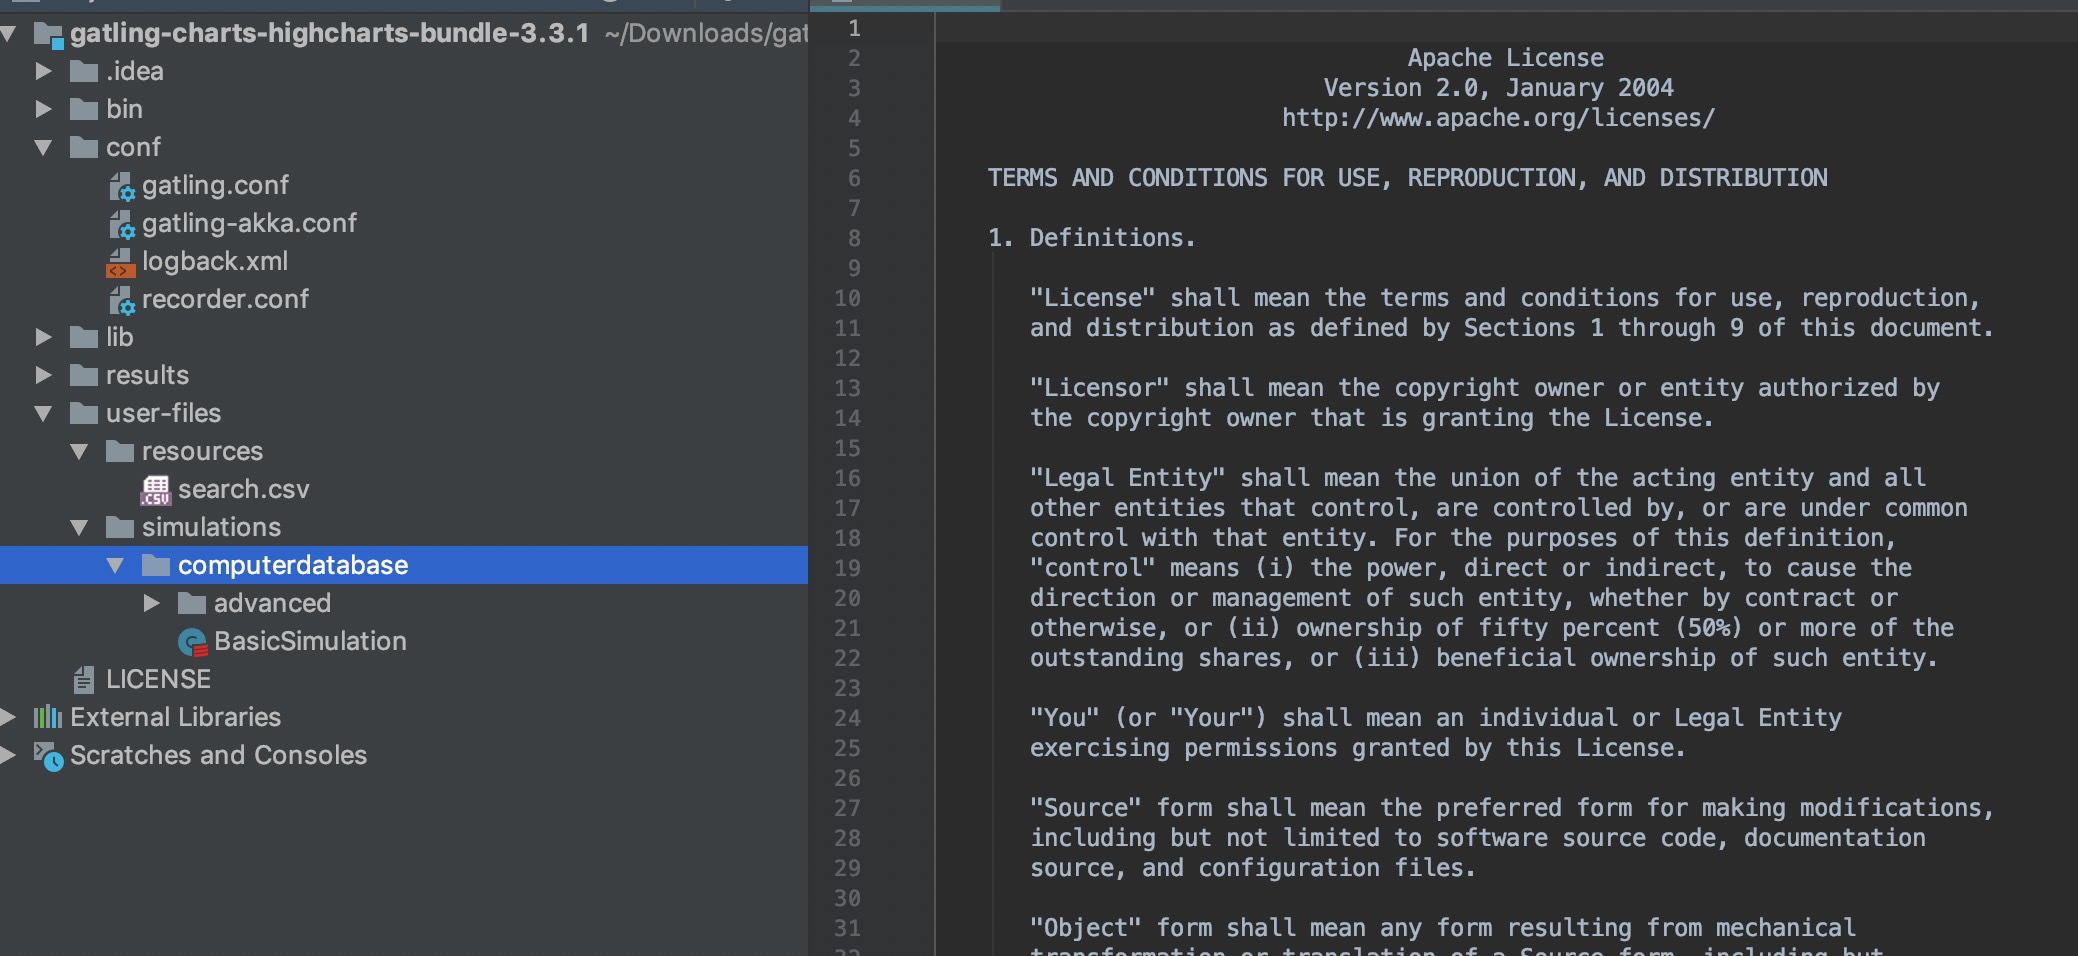Select the lib folder label
2078x956 pixels.
click(x=119, y=337)
